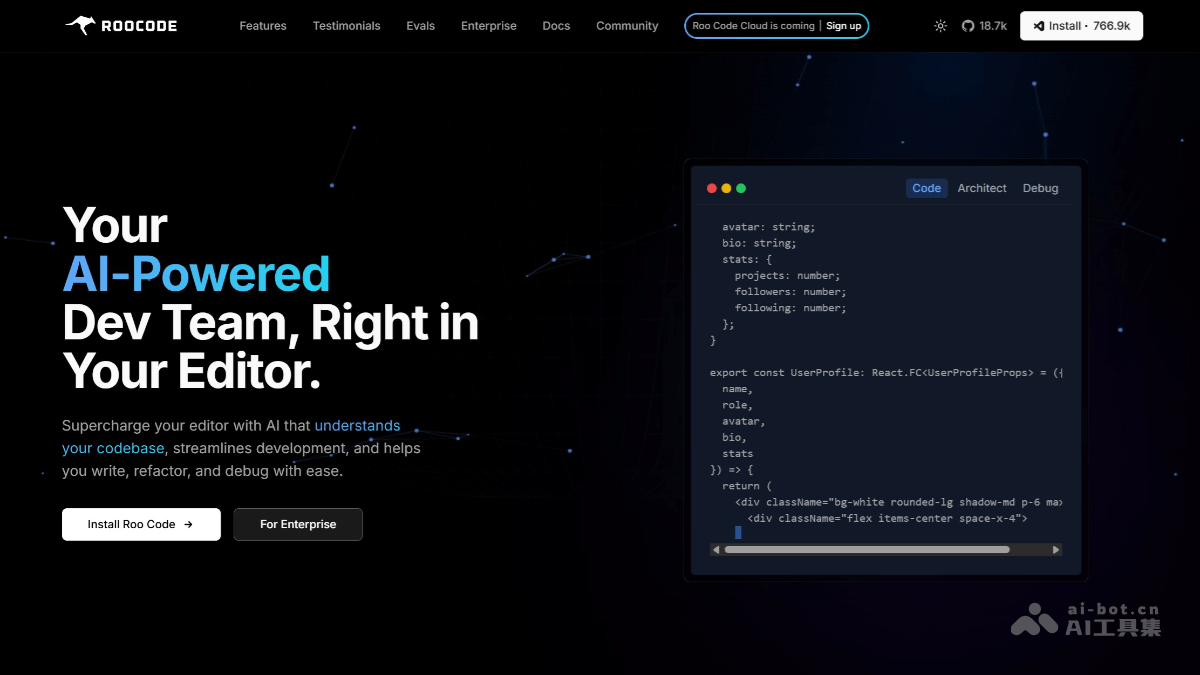Open the Features menu item
This screenshot has height=675, width=1200.
[262, 25]
